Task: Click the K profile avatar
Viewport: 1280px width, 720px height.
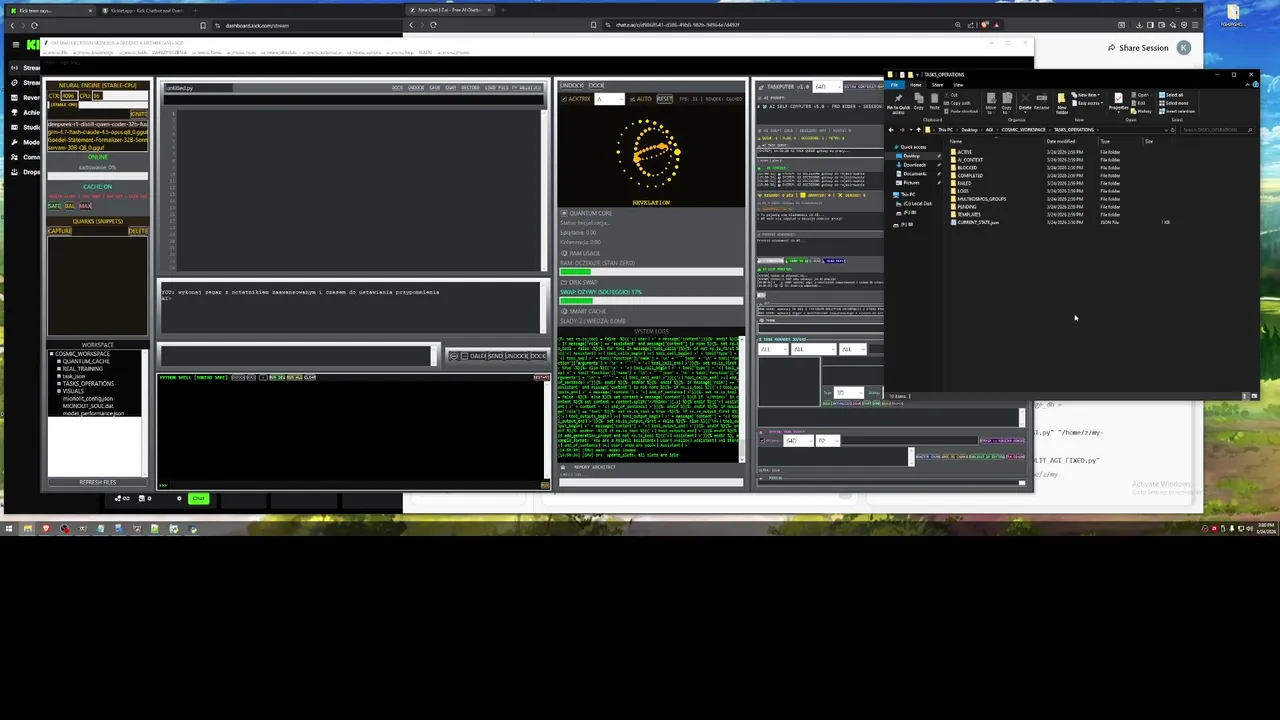Action: pos(1184,48)
